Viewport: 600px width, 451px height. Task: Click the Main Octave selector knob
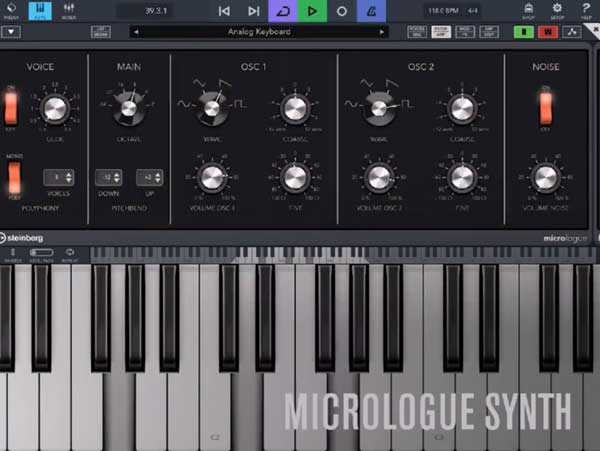(x=129, y=109)
